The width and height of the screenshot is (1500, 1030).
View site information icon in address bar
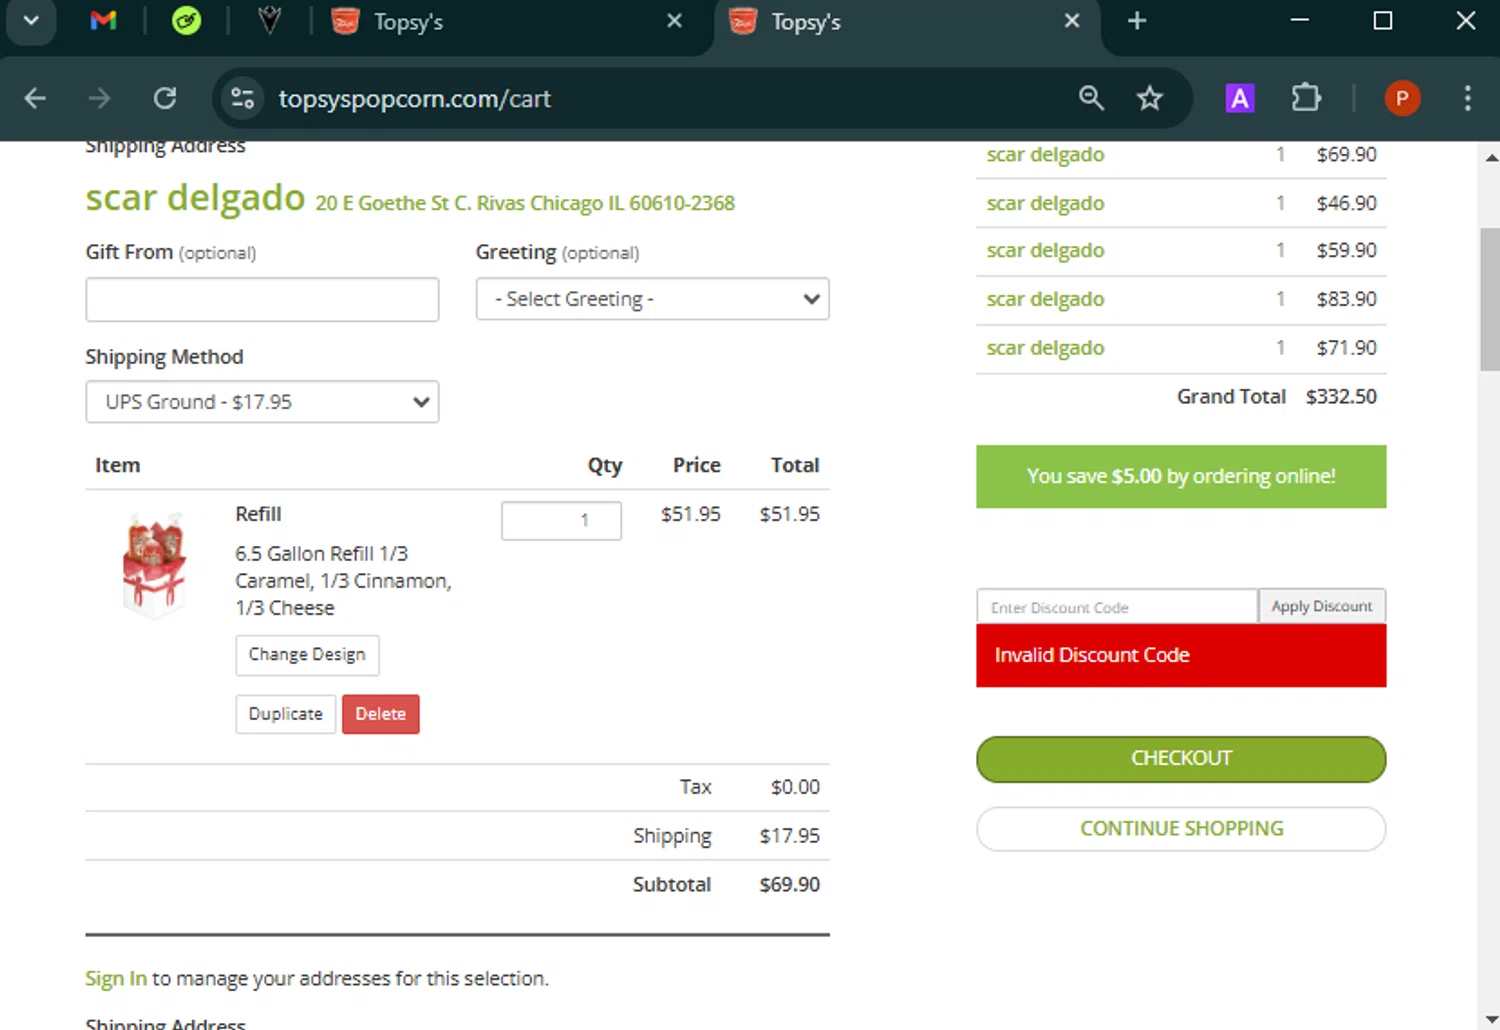[x=242, y=98]
